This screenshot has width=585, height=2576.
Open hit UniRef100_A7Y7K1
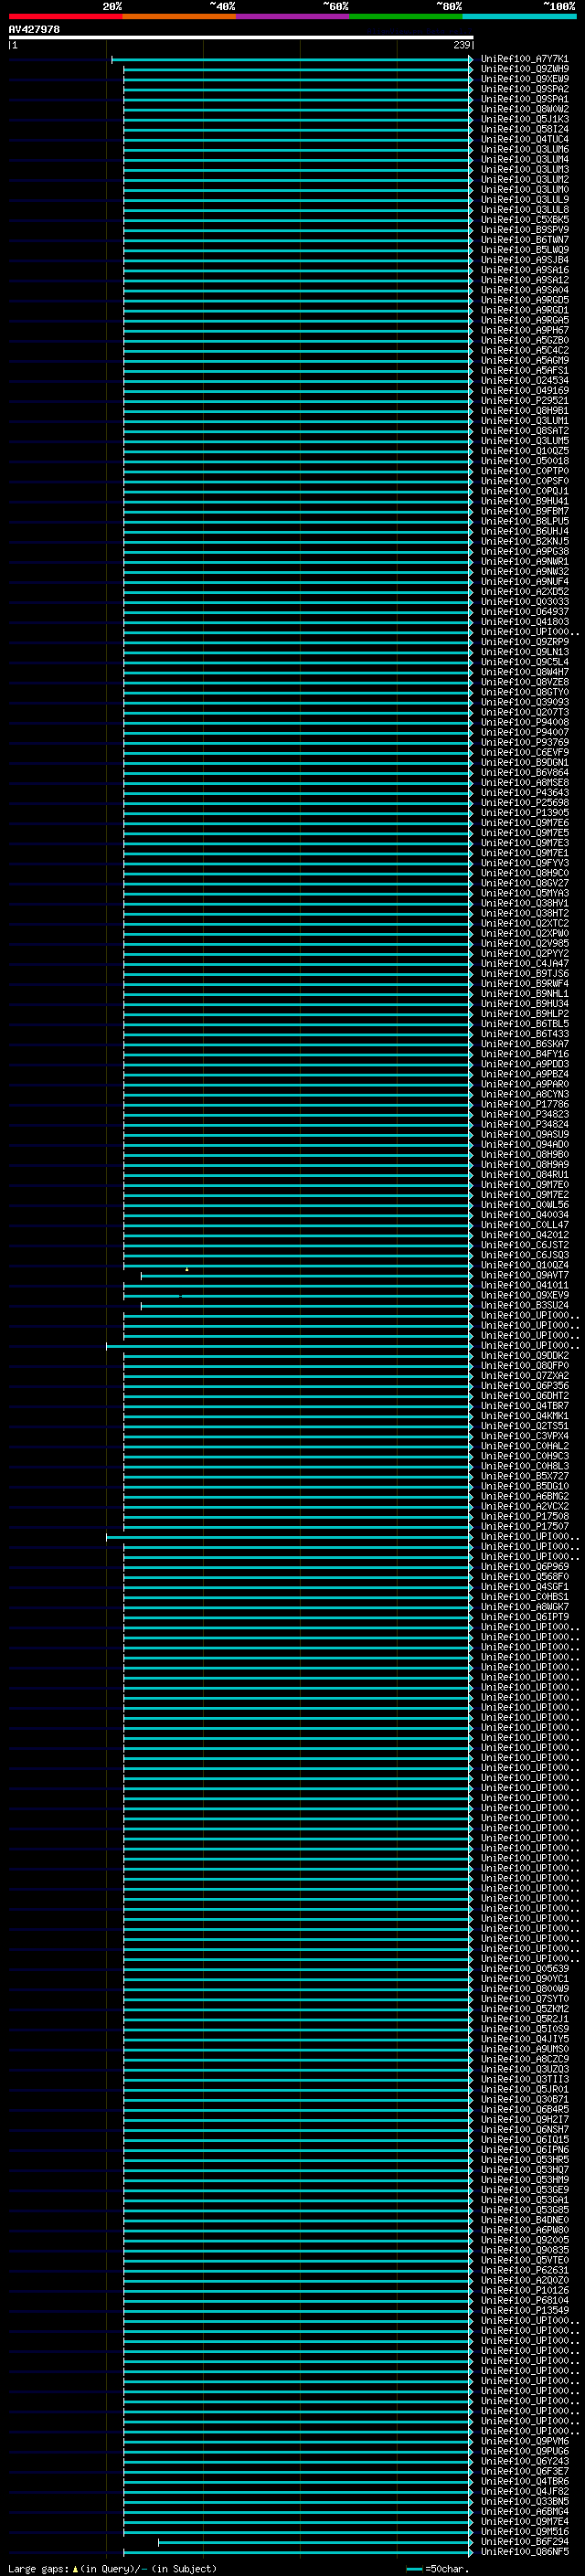524,59
